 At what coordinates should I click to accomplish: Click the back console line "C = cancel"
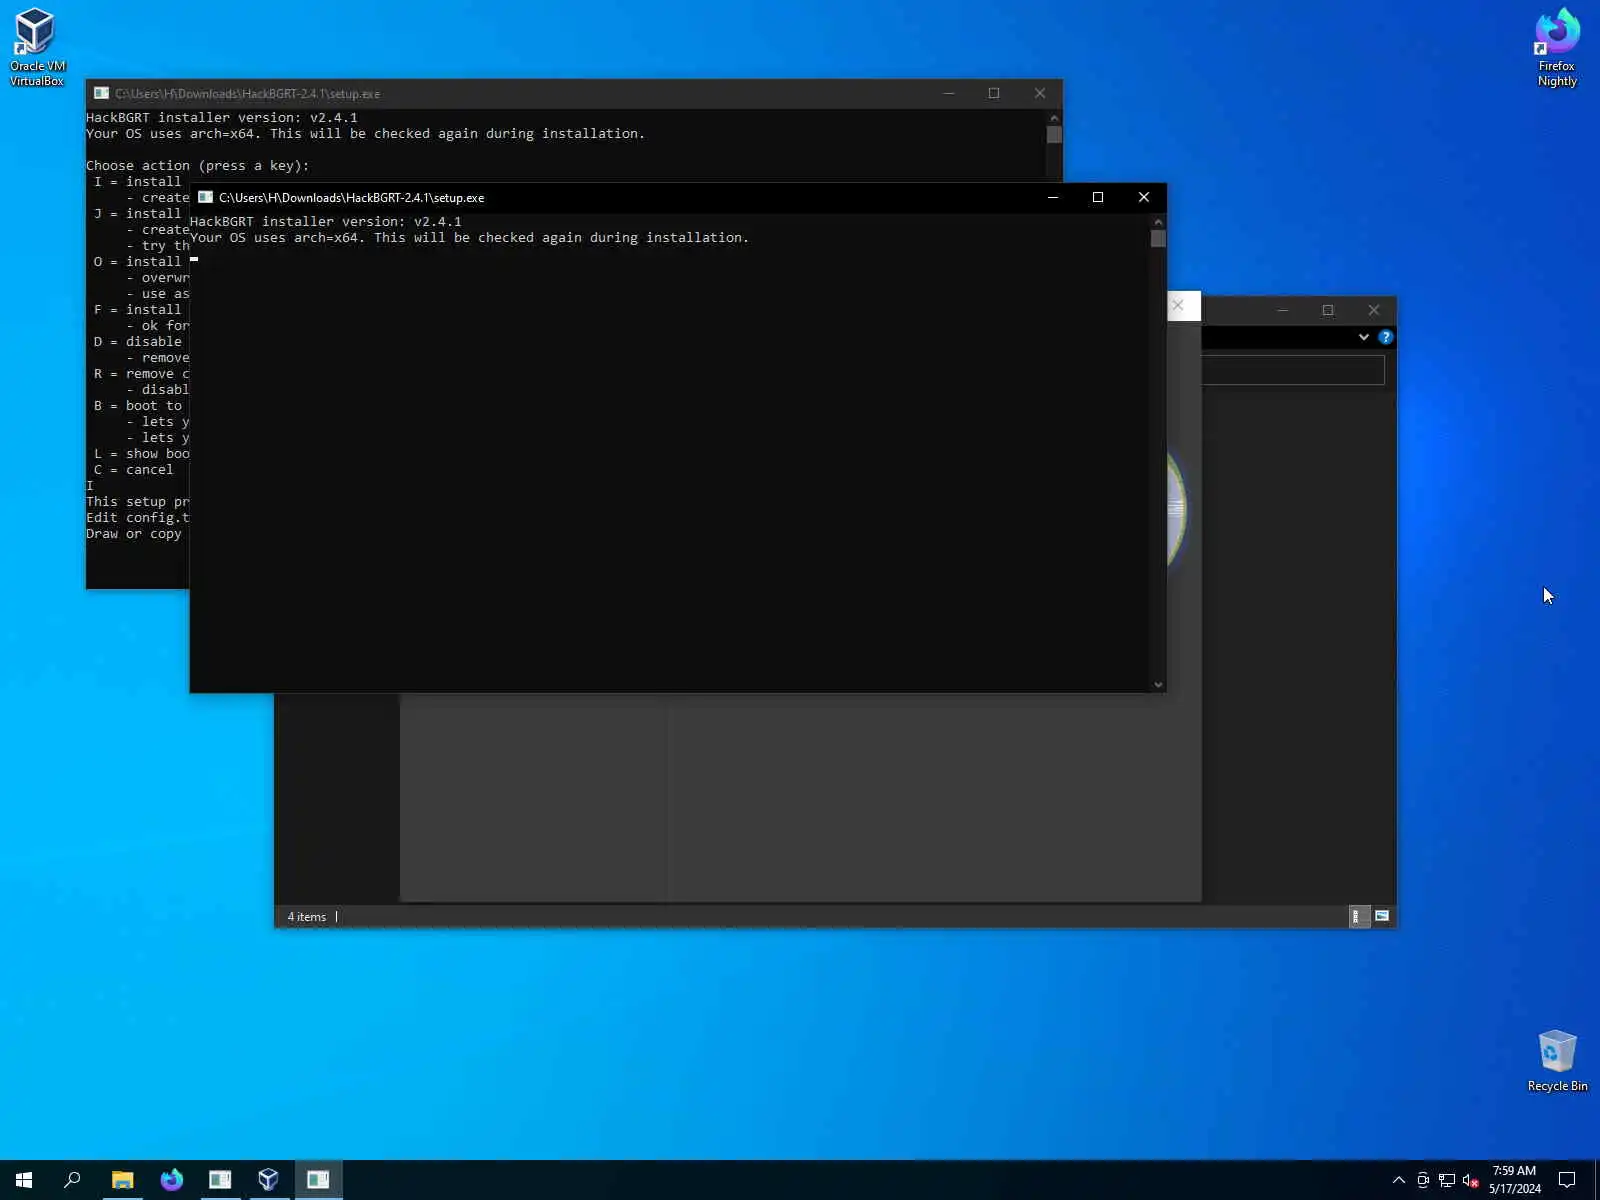133,470
